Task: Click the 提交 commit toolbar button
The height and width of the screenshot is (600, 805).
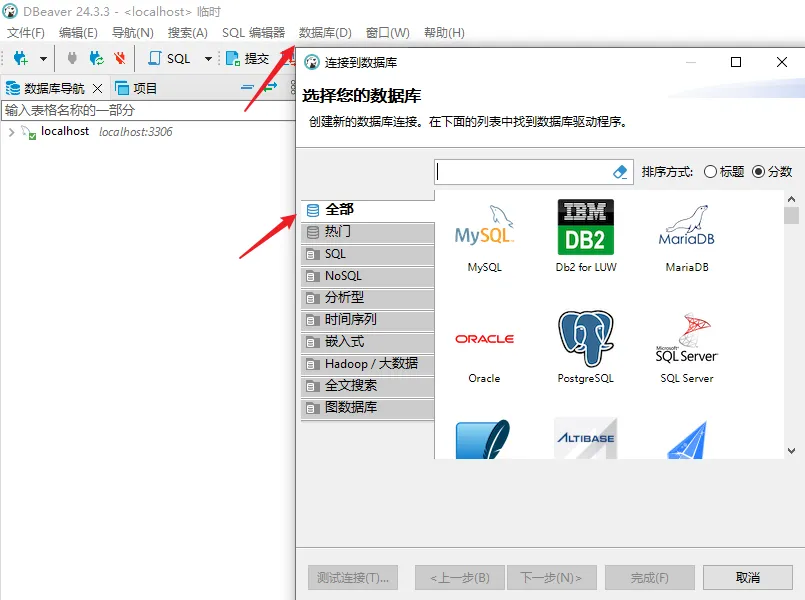Action: (248, 59)
